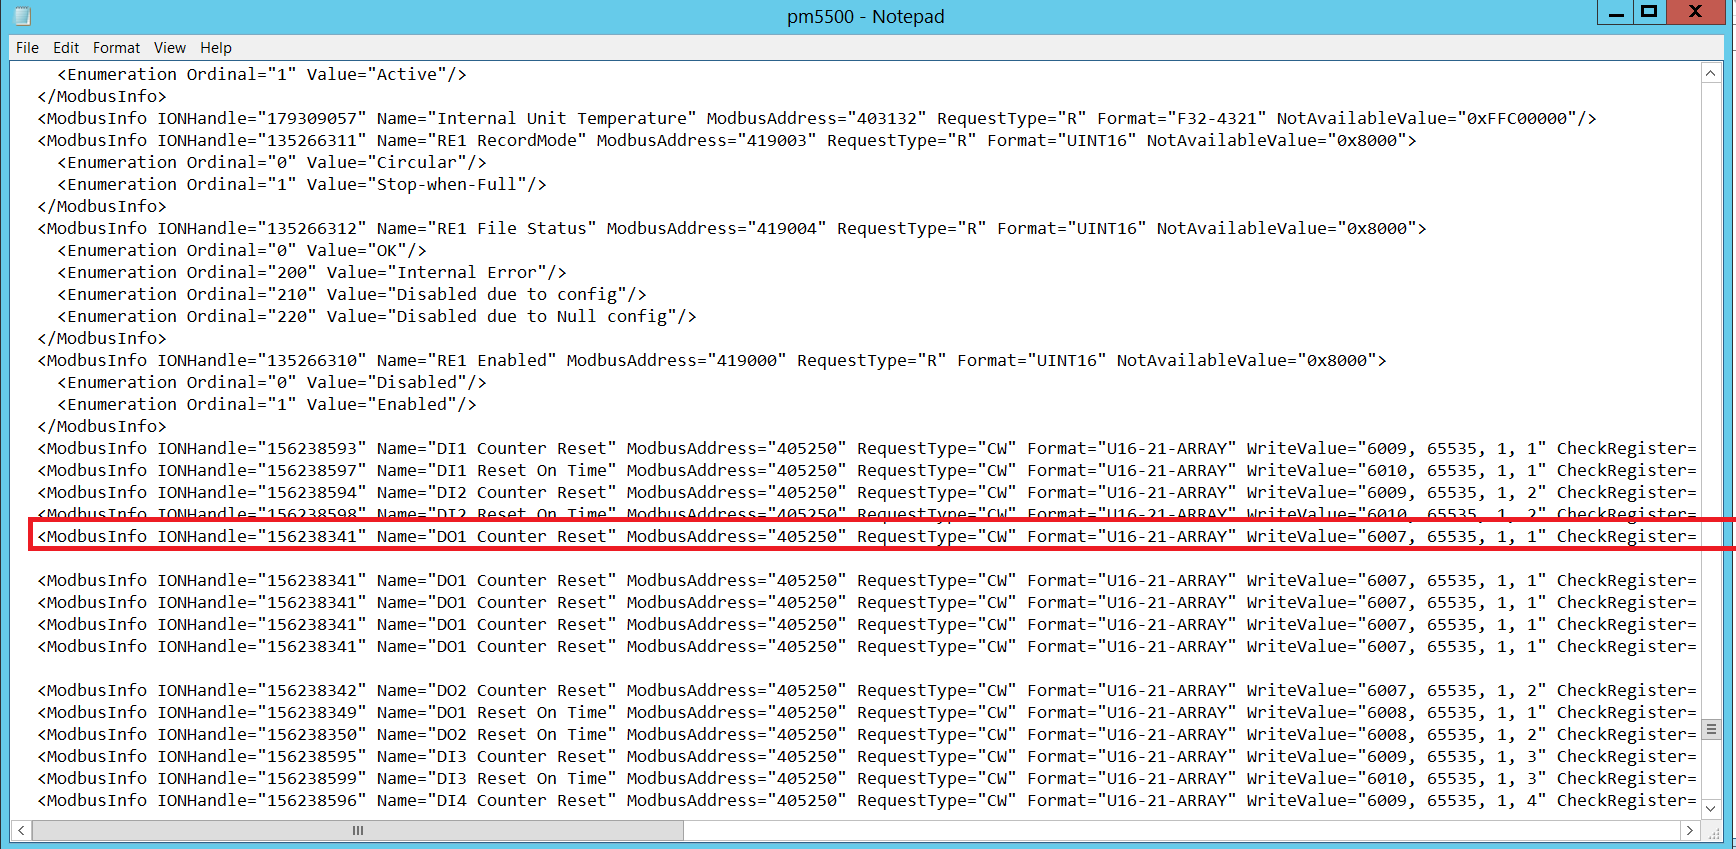Image resolution: width=1736 pixels, height=849 pixels.
Task: Click on Name="DO1 Reset On Time" text
Action: point(497,712)
